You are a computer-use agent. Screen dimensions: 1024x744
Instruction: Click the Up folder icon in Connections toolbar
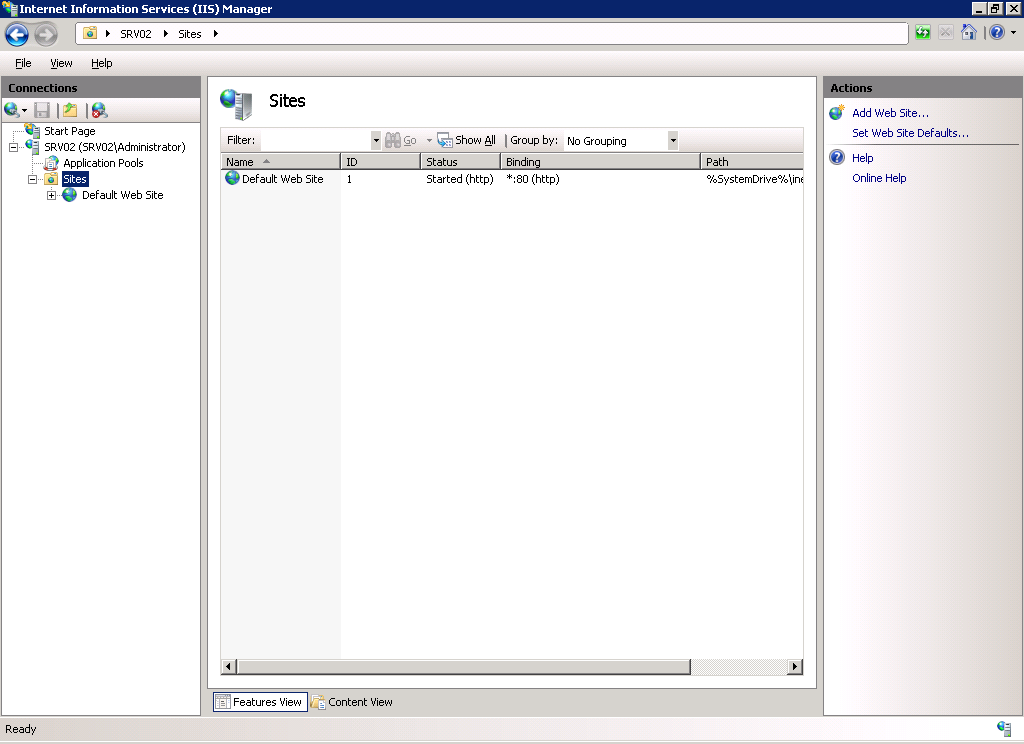(x=70, y=110)
